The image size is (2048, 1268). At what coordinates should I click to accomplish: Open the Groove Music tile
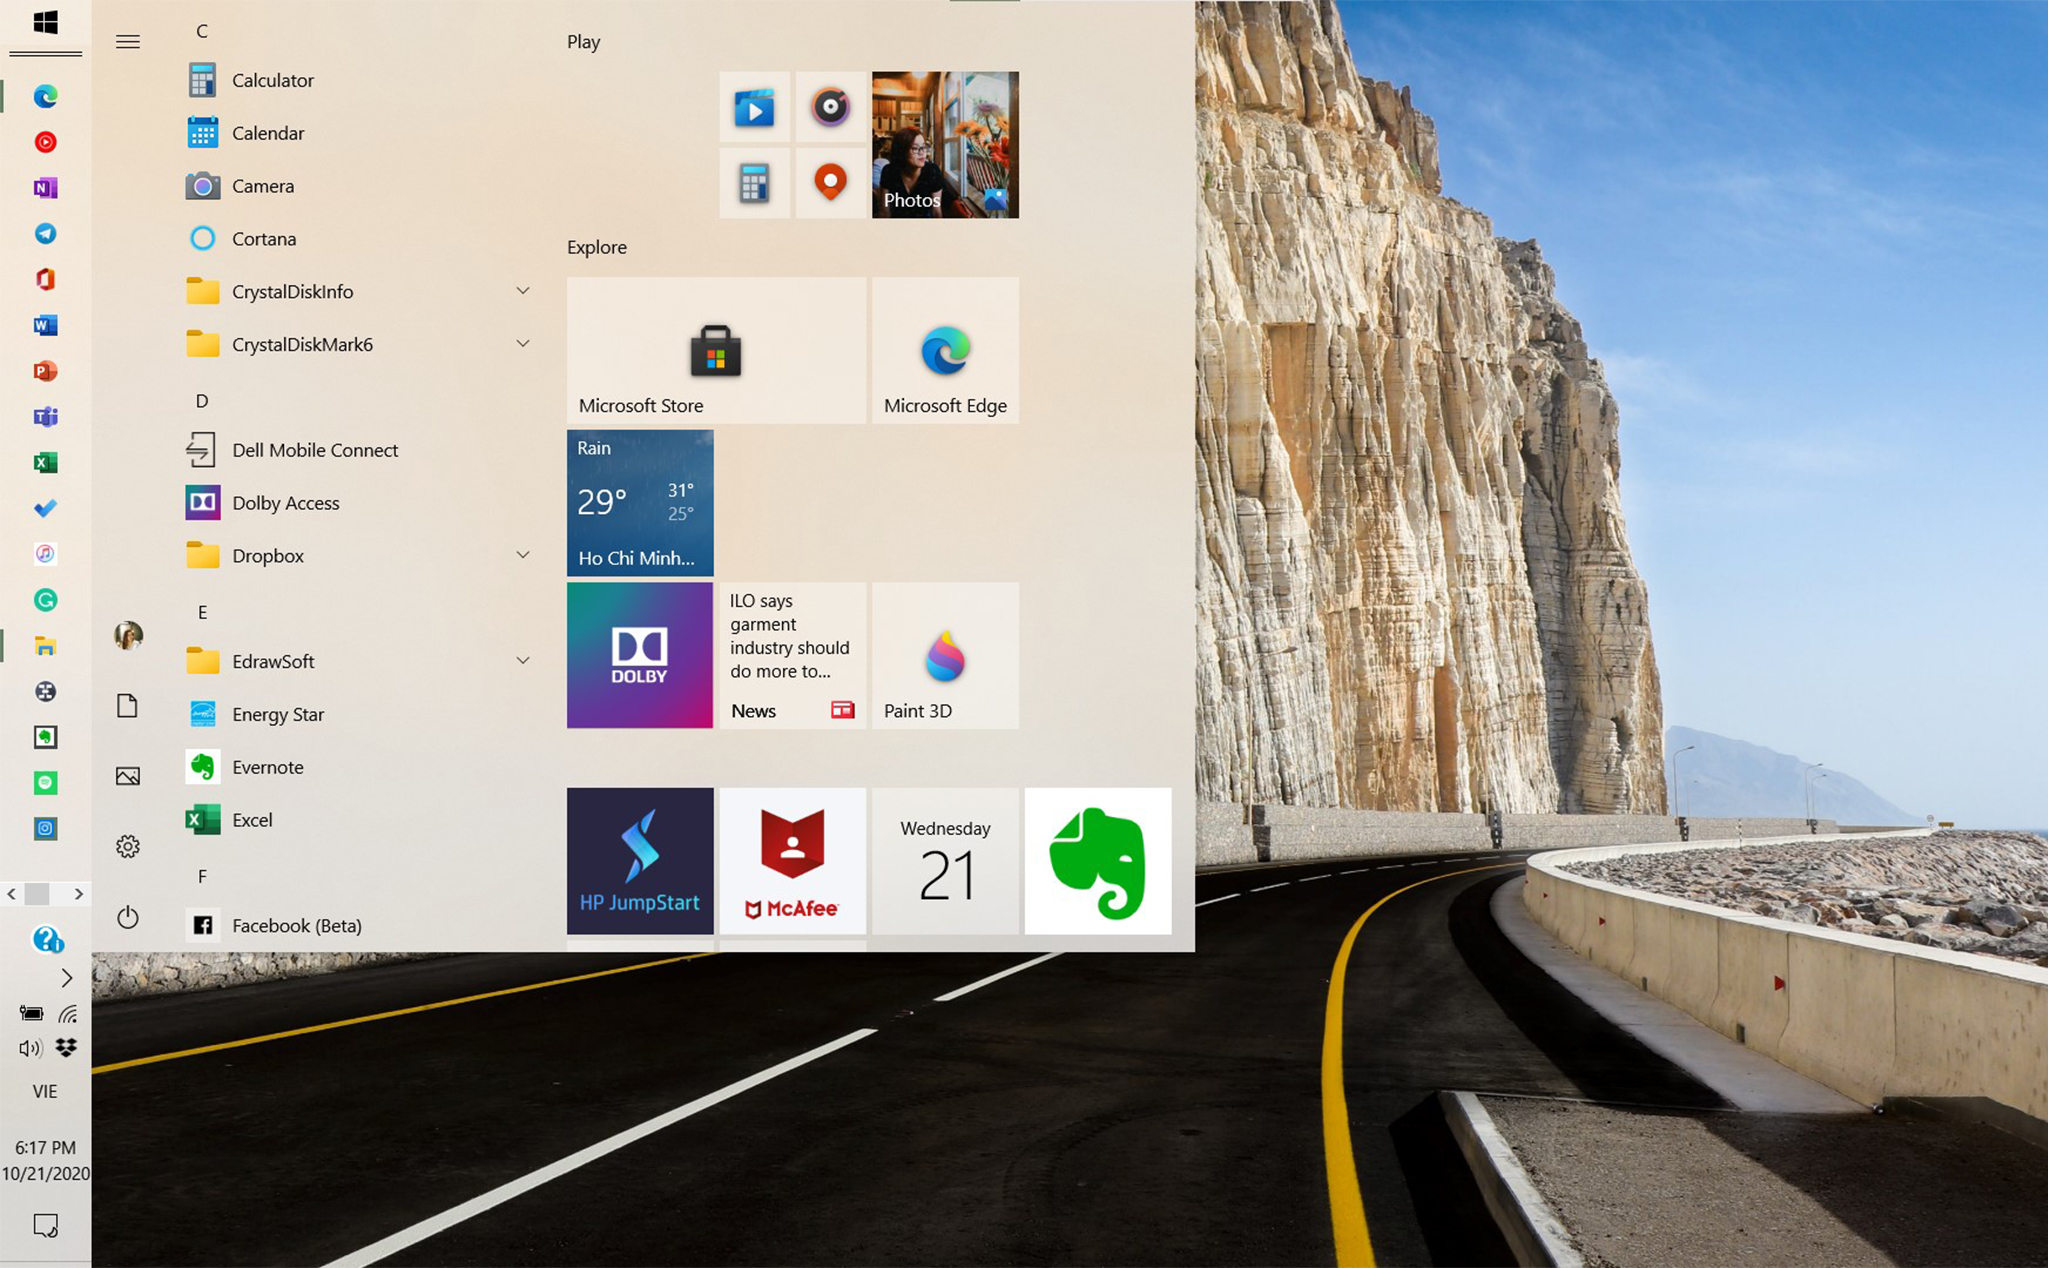point(830,107)
